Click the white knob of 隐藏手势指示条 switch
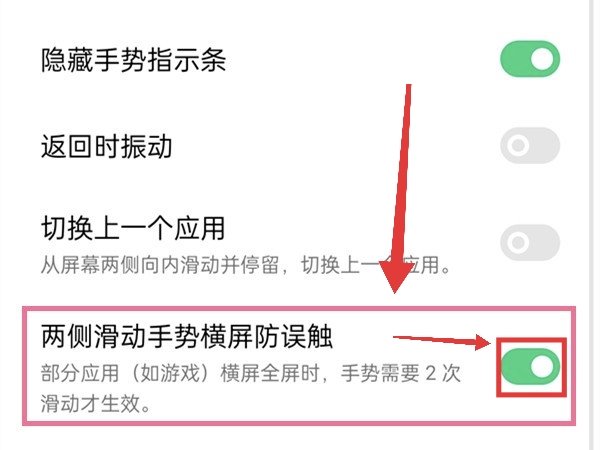Screen dimensions: 600x450 (x=543, y=59)
